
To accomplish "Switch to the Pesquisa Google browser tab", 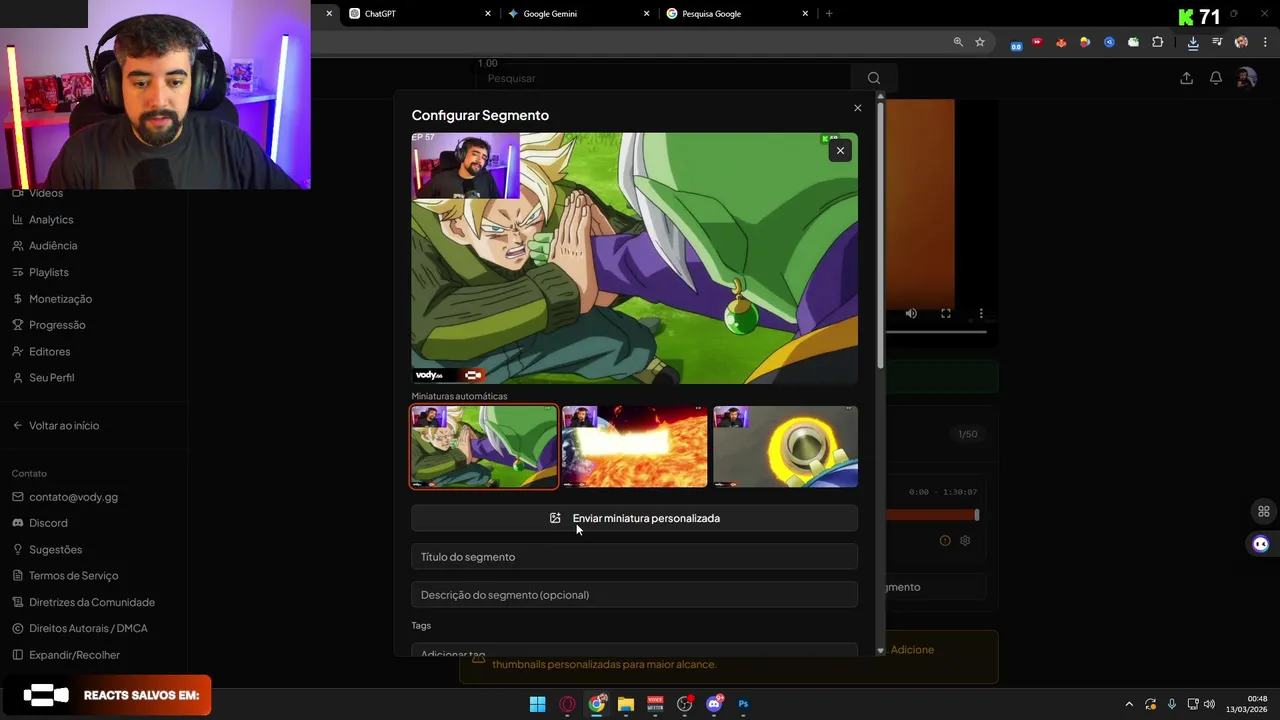I will pyautogui.click(x=737, y=14).
